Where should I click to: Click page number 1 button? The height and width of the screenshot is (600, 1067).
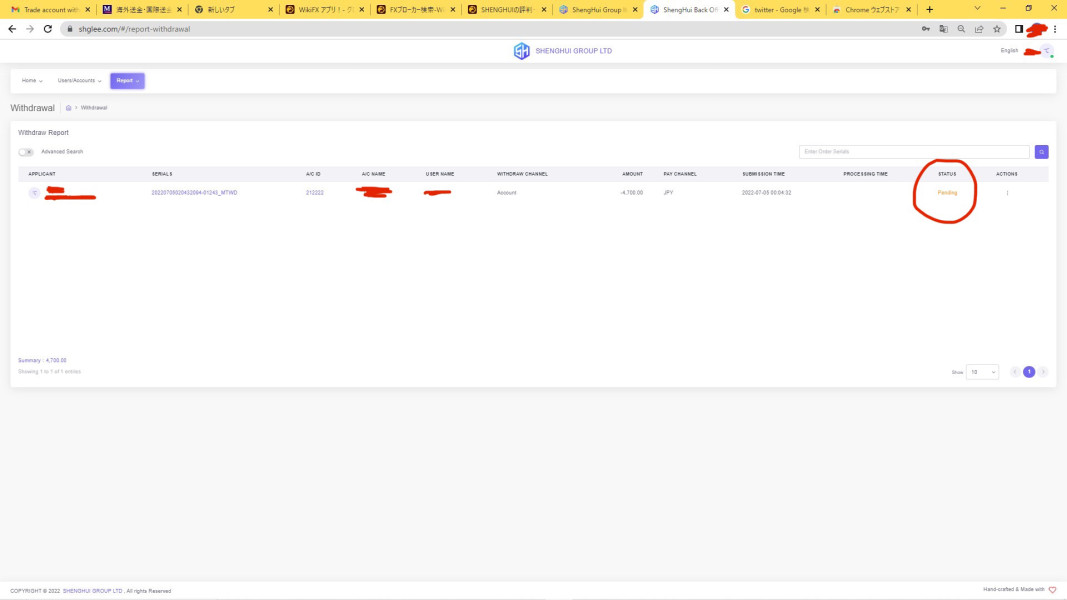[1029, 372]
